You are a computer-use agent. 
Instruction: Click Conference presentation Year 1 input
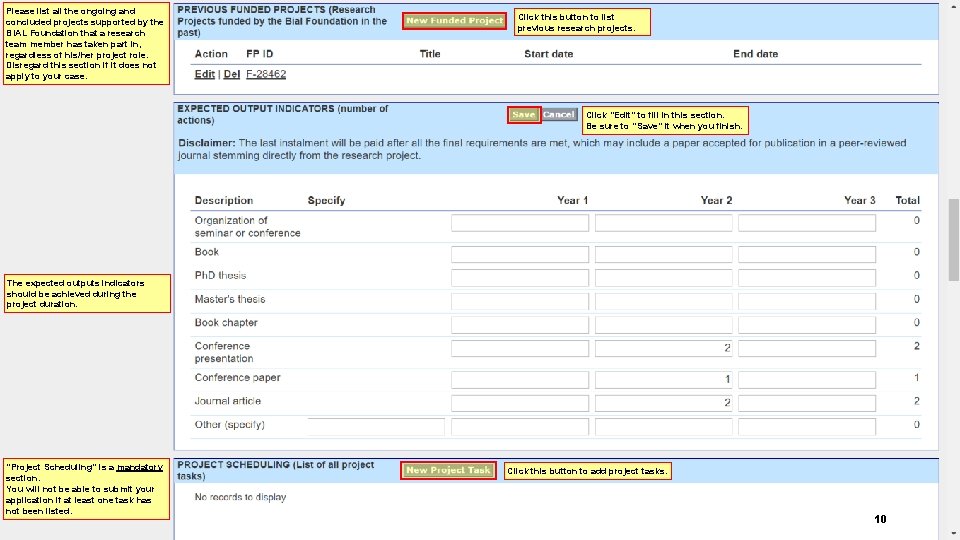coord(520,348)
